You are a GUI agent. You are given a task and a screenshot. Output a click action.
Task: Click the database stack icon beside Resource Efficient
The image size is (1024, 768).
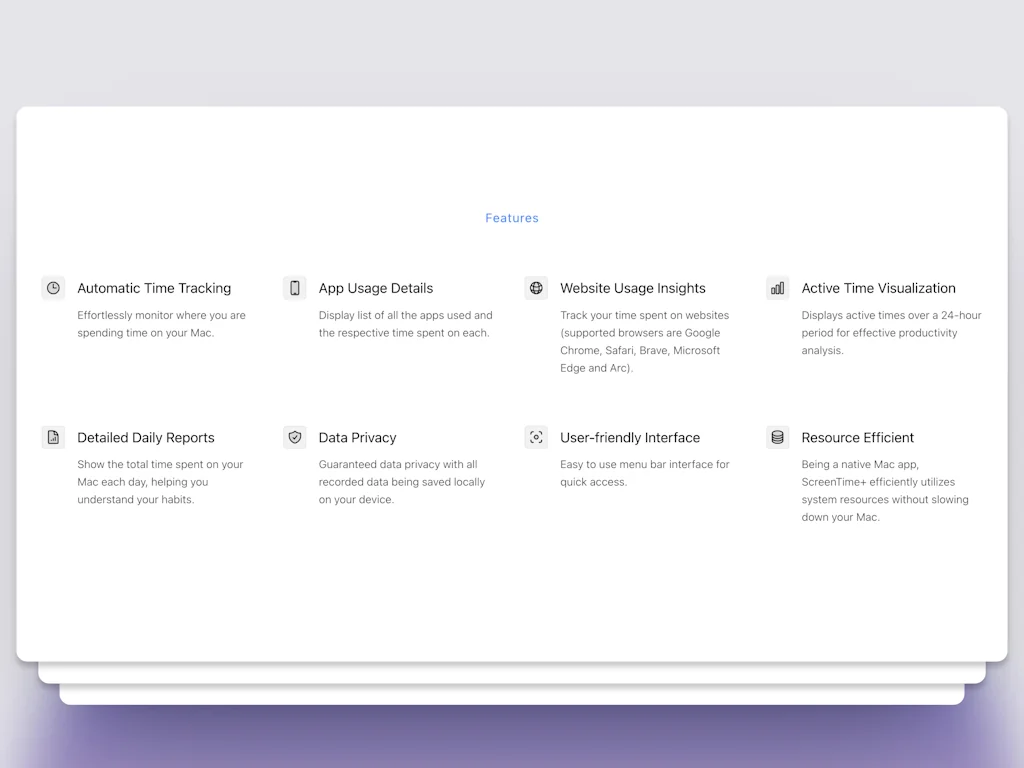tap(778, 438)
